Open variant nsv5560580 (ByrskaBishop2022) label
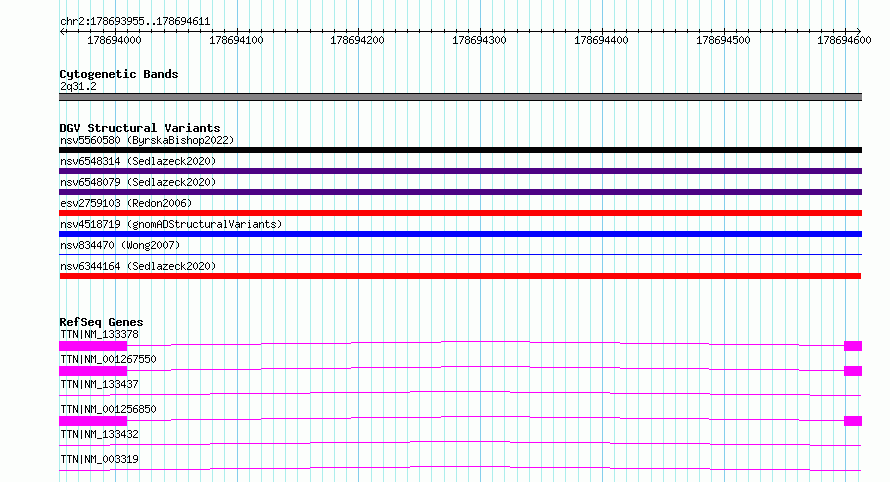890x482 pixels. (147, 140)
